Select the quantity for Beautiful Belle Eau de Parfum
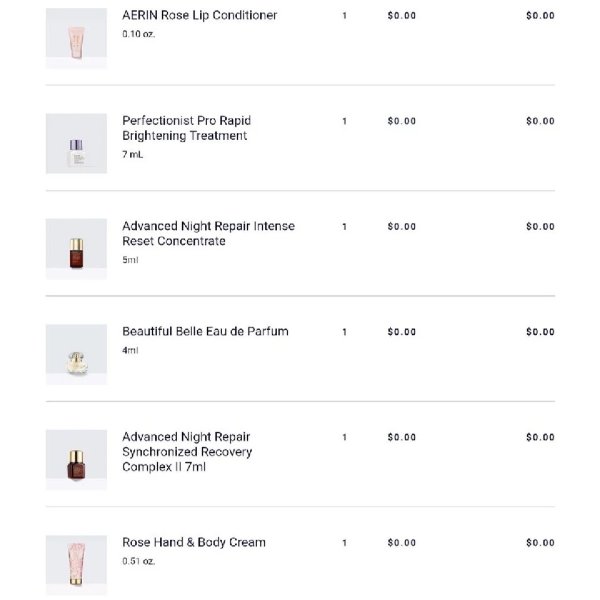 (x=344, y=332)
